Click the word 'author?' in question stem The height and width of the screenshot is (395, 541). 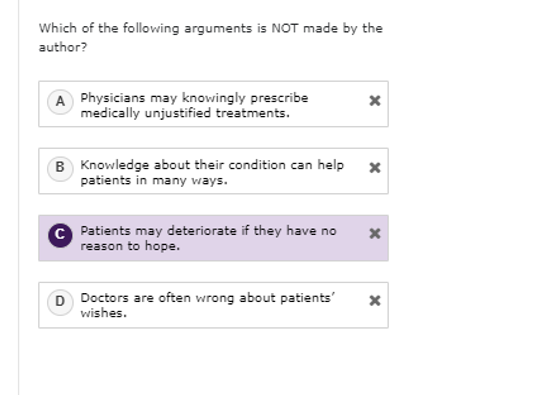63,47
